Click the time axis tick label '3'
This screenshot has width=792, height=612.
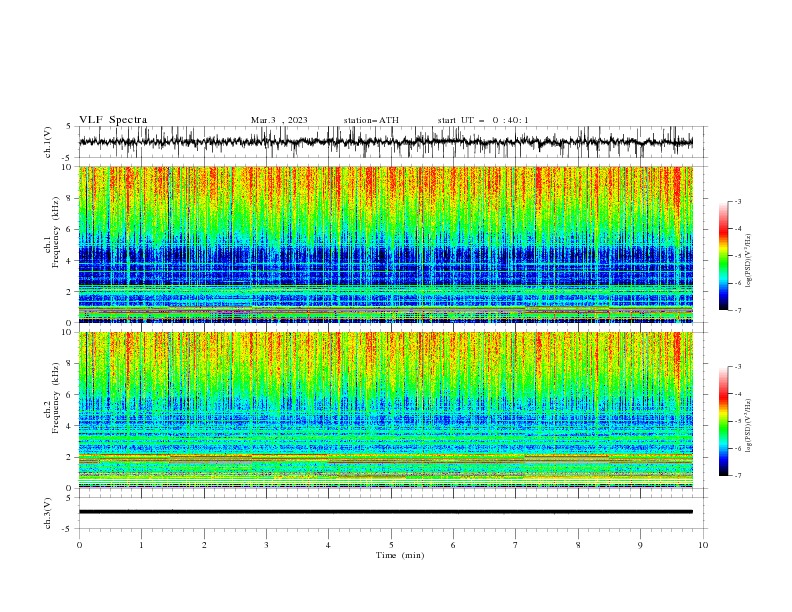click(266, 545)
